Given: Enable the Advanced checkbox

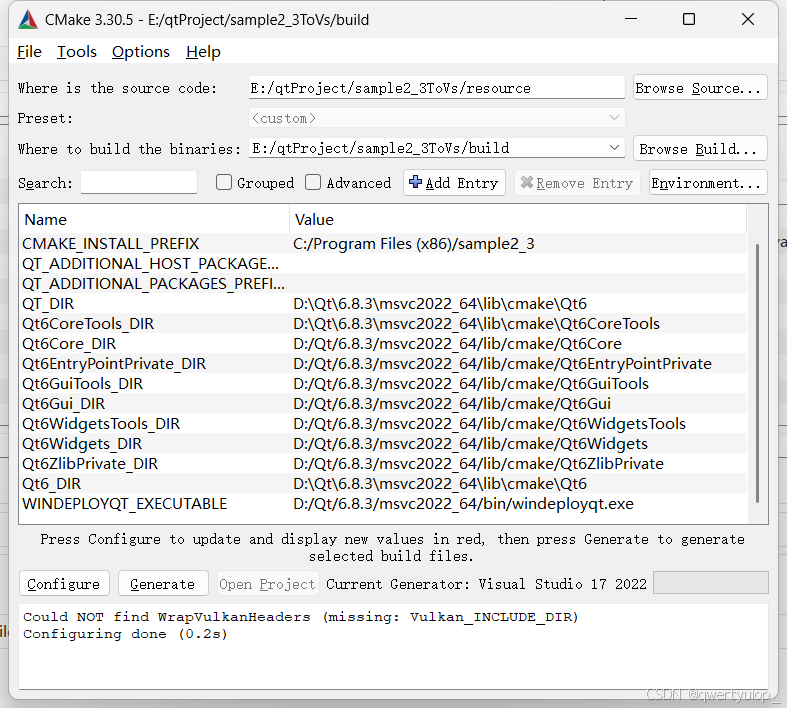Looking at the screenshot, I should coord(313,182).
